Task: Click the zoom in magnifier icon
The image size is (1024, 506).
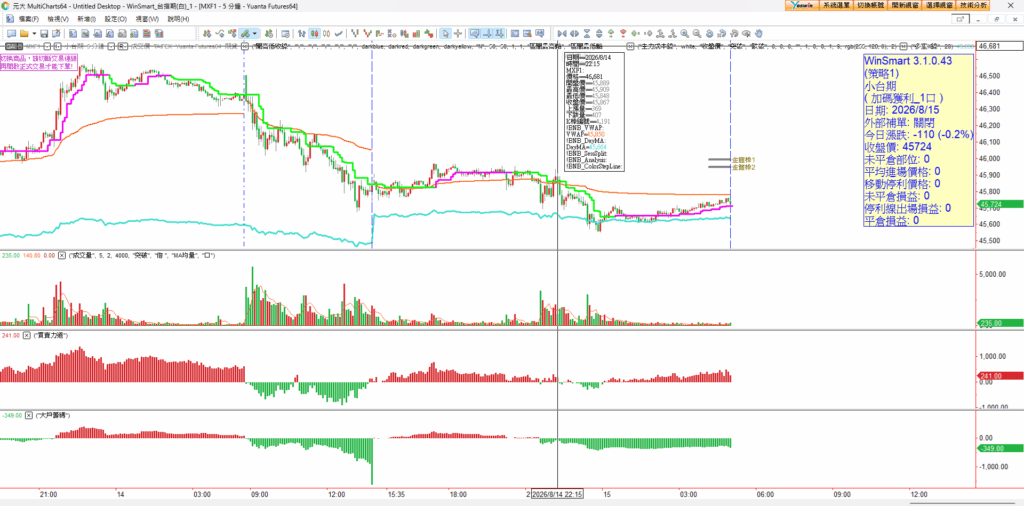Action: point(684,33)
